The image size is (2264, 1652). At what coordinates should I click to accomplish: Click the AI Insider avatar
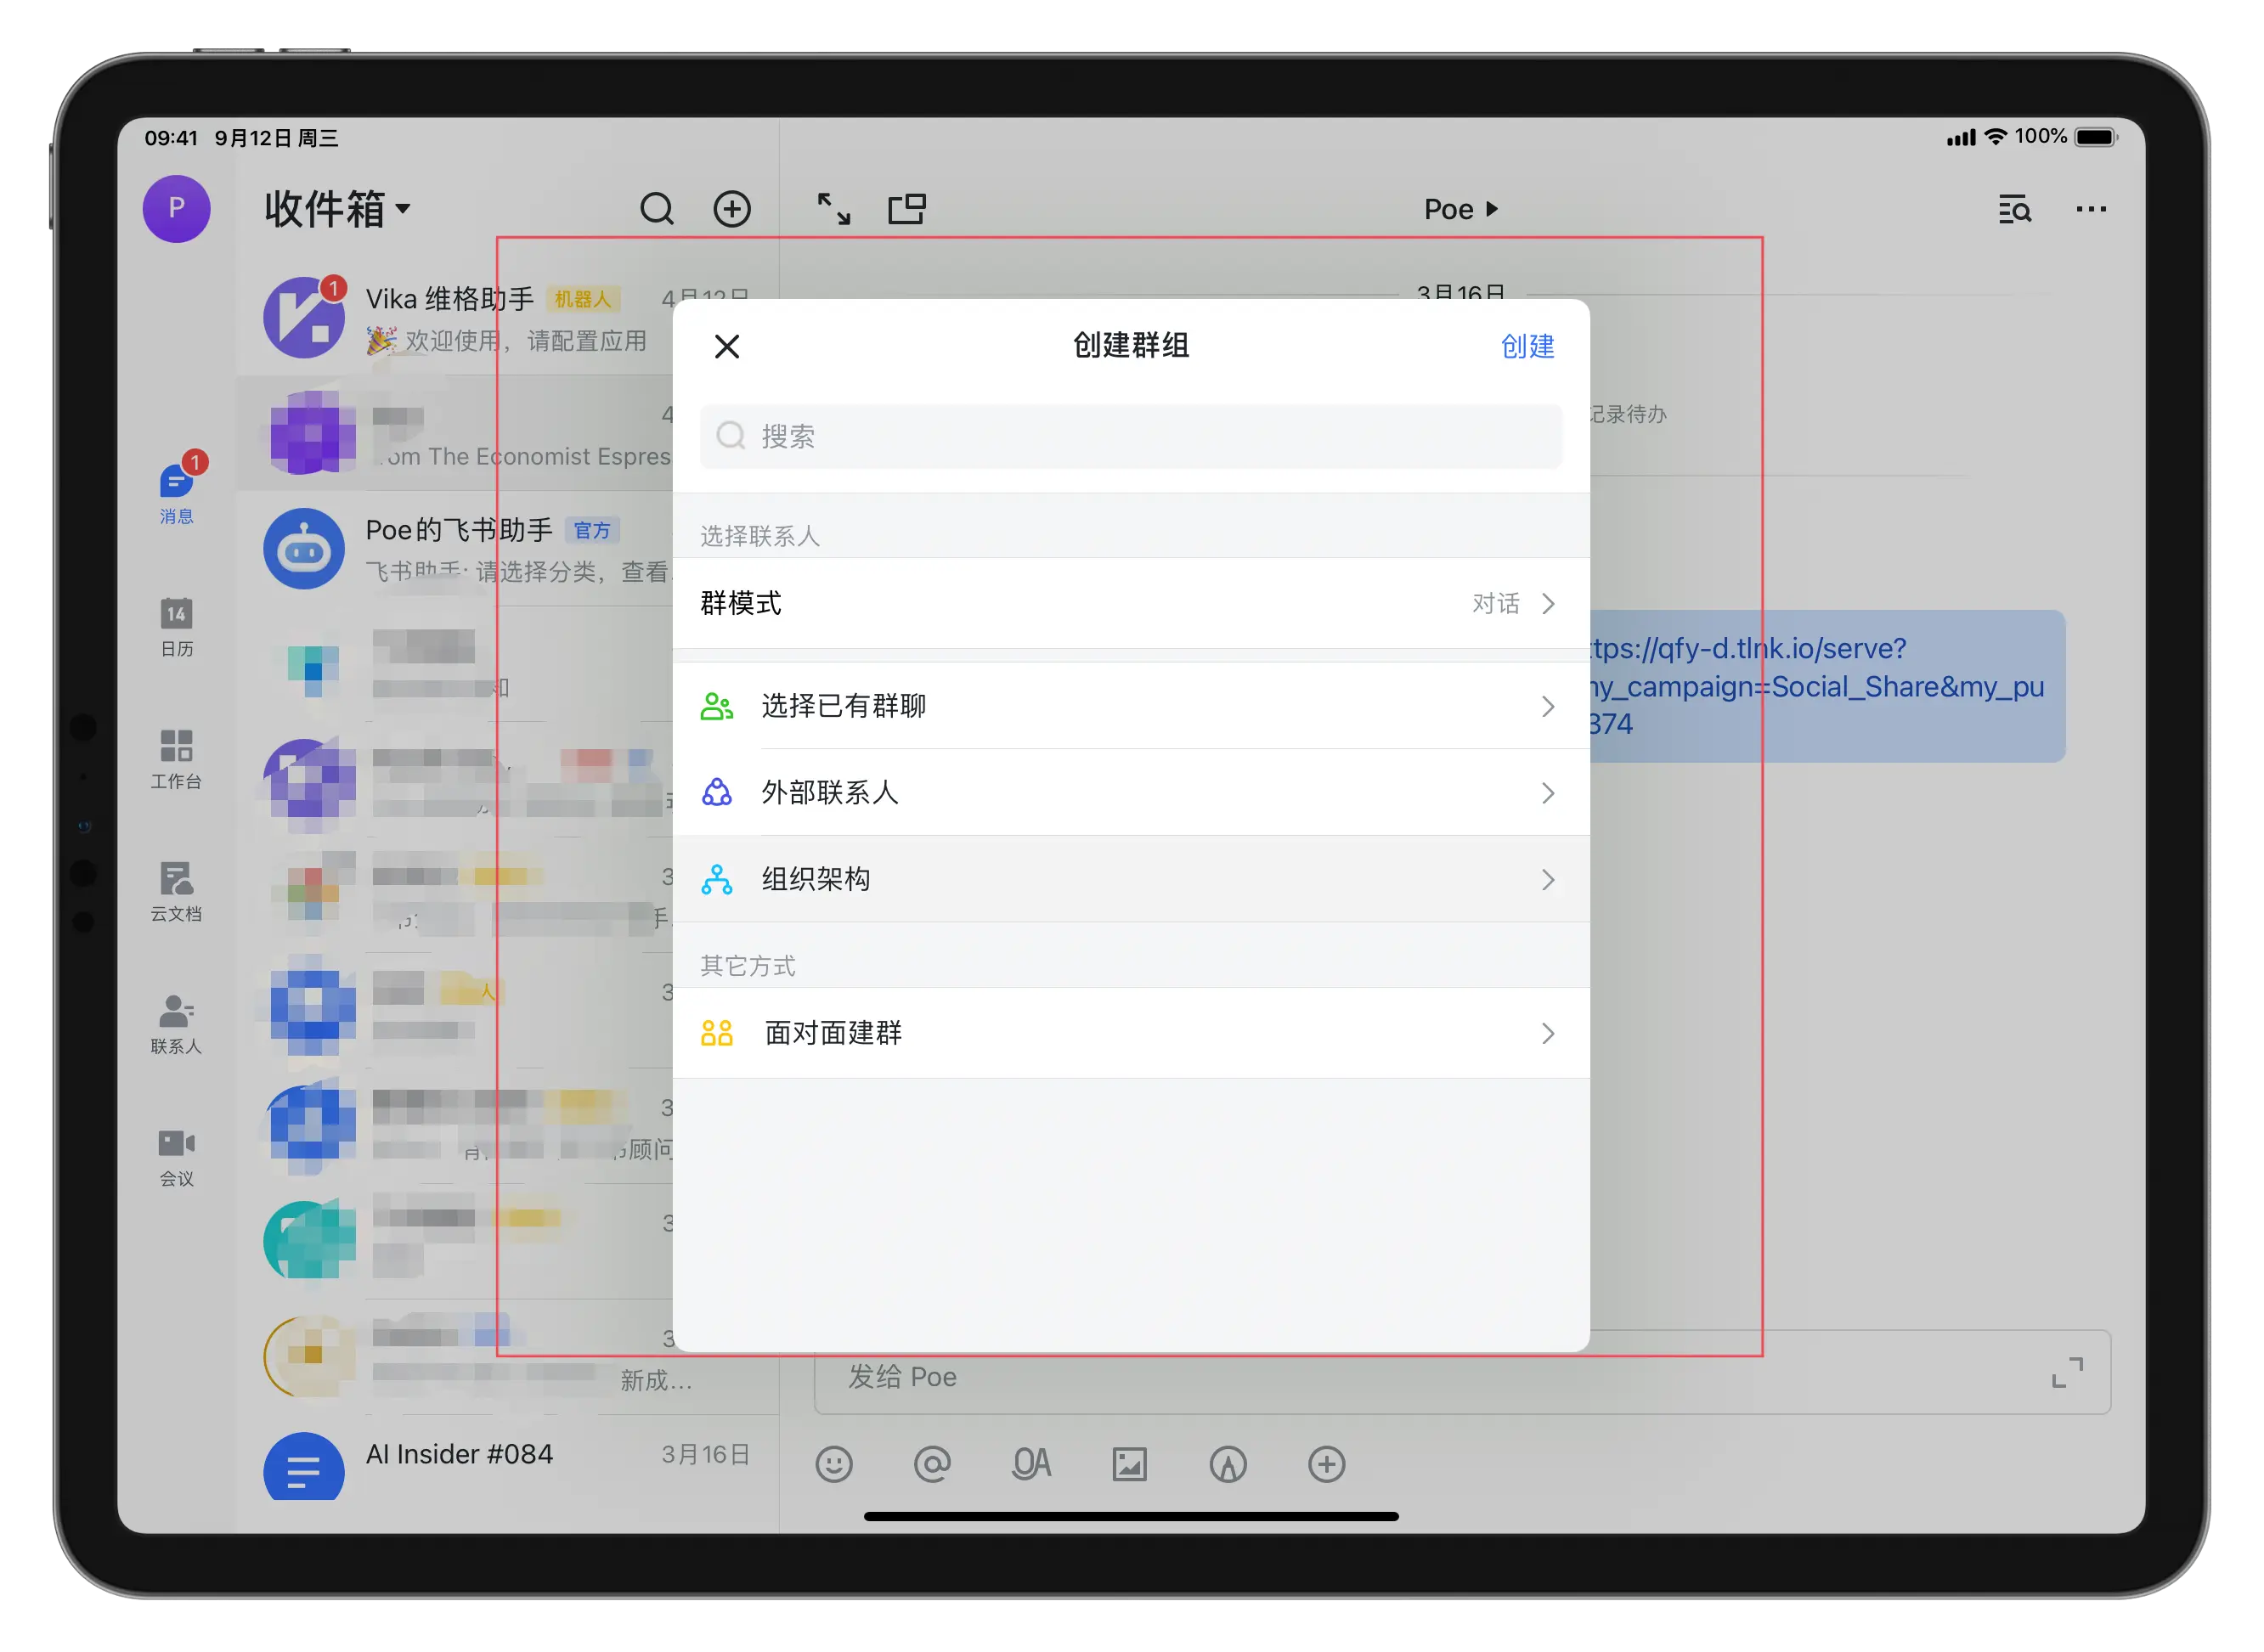304,1467
